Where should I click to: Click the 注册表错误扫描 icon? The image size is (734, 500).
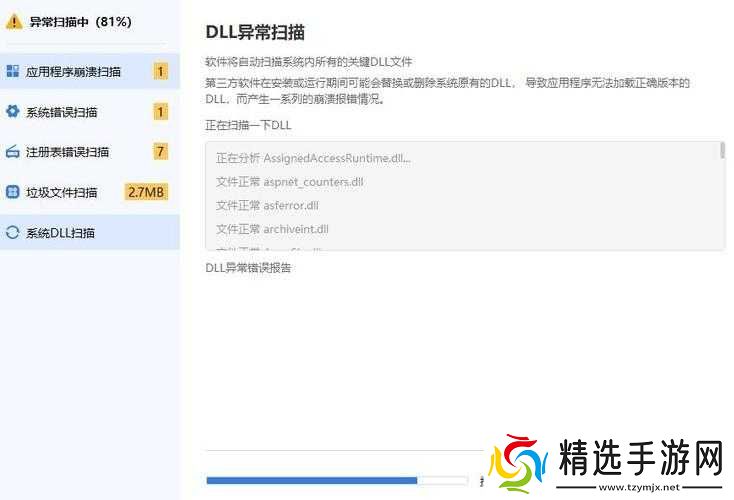tap(13, 152)
